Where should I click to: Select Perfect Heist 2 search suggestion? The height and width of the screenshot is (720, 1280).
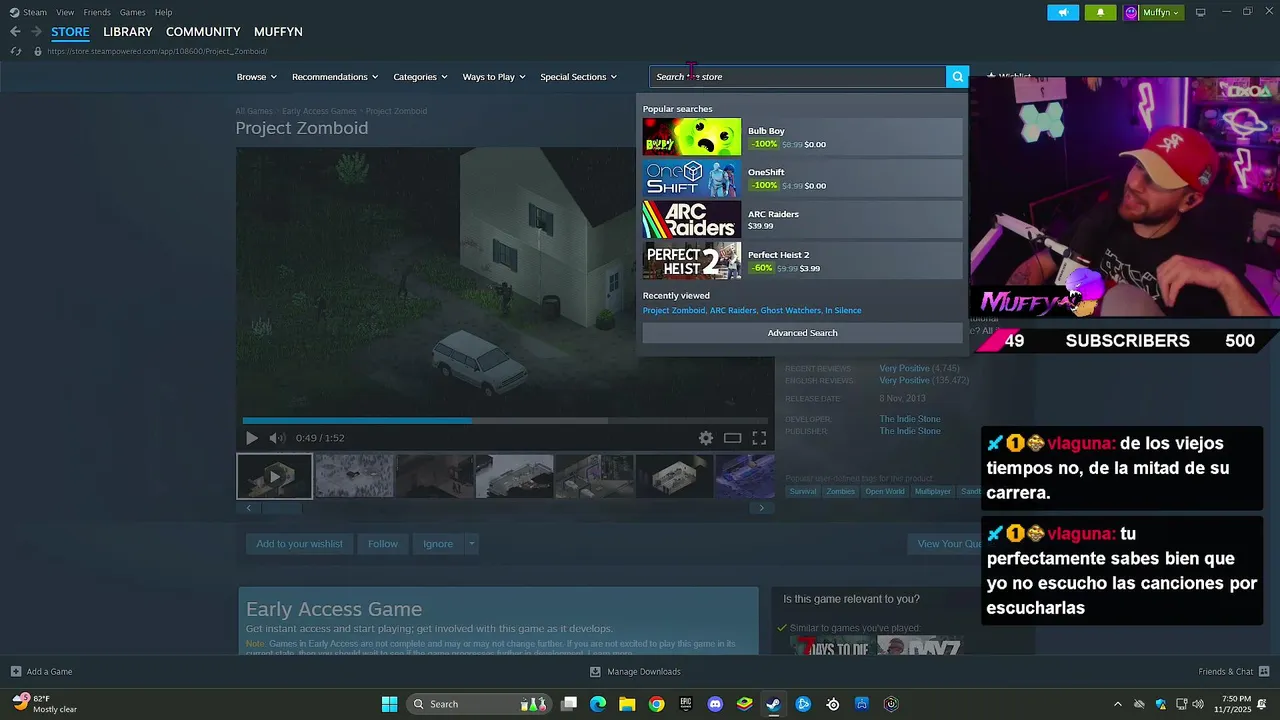pyautogui.click(x=802, y=261)
